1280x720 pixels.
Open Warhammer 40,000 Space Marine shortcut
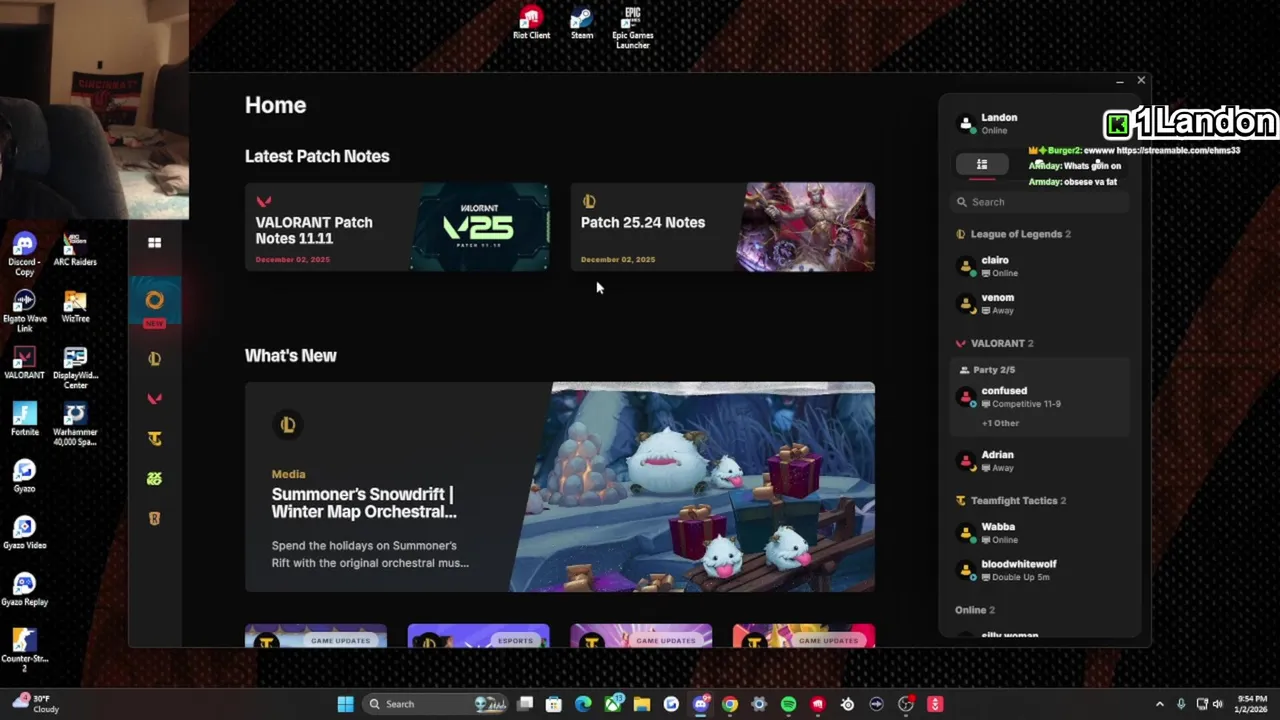[x=75, y=424]
